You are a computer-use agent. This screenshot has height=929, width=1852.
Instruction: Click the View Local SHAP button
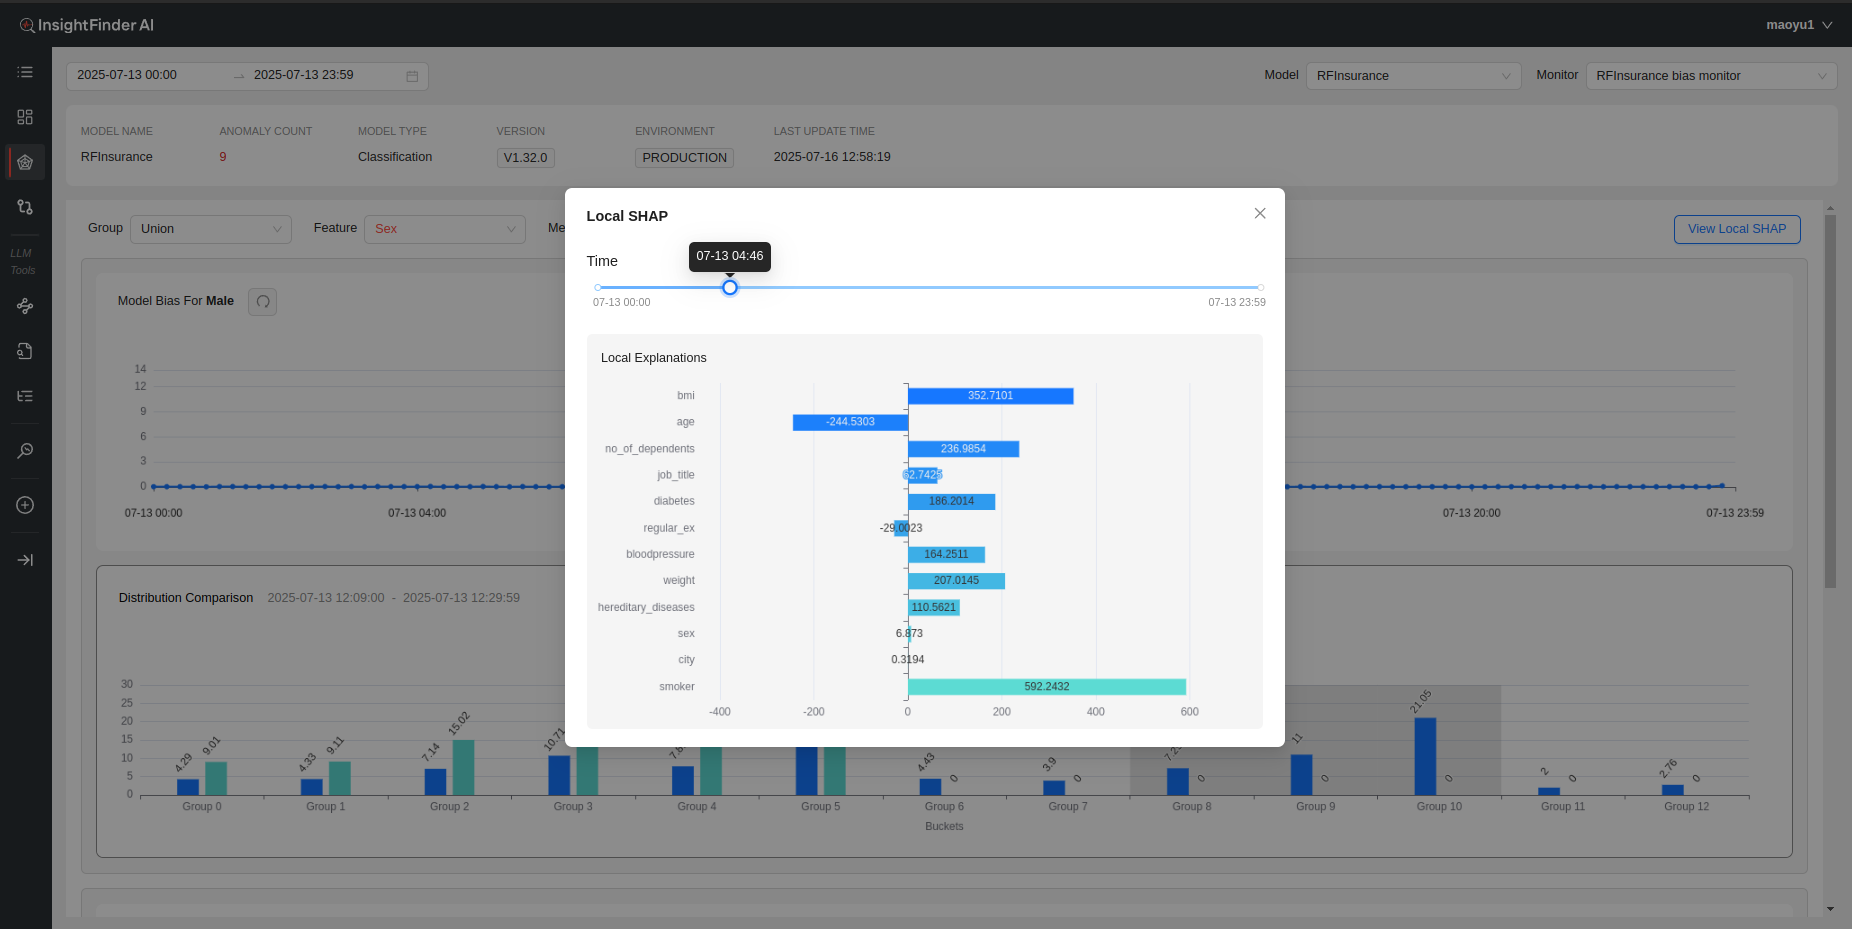[x=1736, y=229]
